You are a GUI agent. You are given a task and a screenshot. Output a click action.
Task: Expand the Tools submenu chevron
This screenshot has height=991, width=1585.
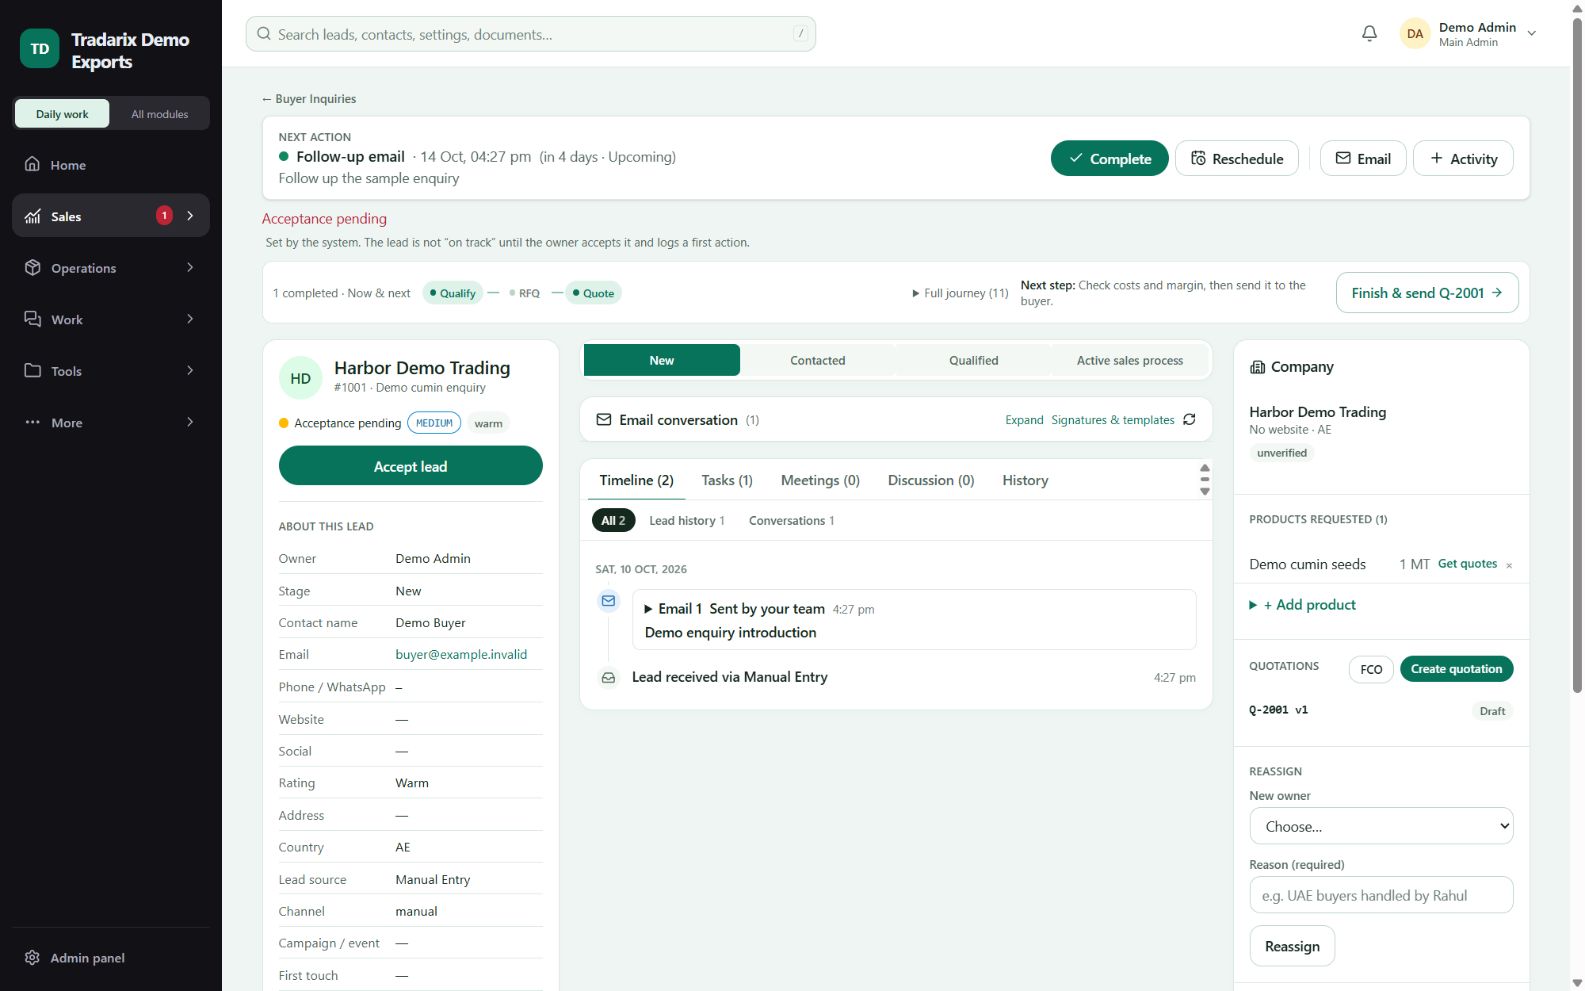(190, 370)
